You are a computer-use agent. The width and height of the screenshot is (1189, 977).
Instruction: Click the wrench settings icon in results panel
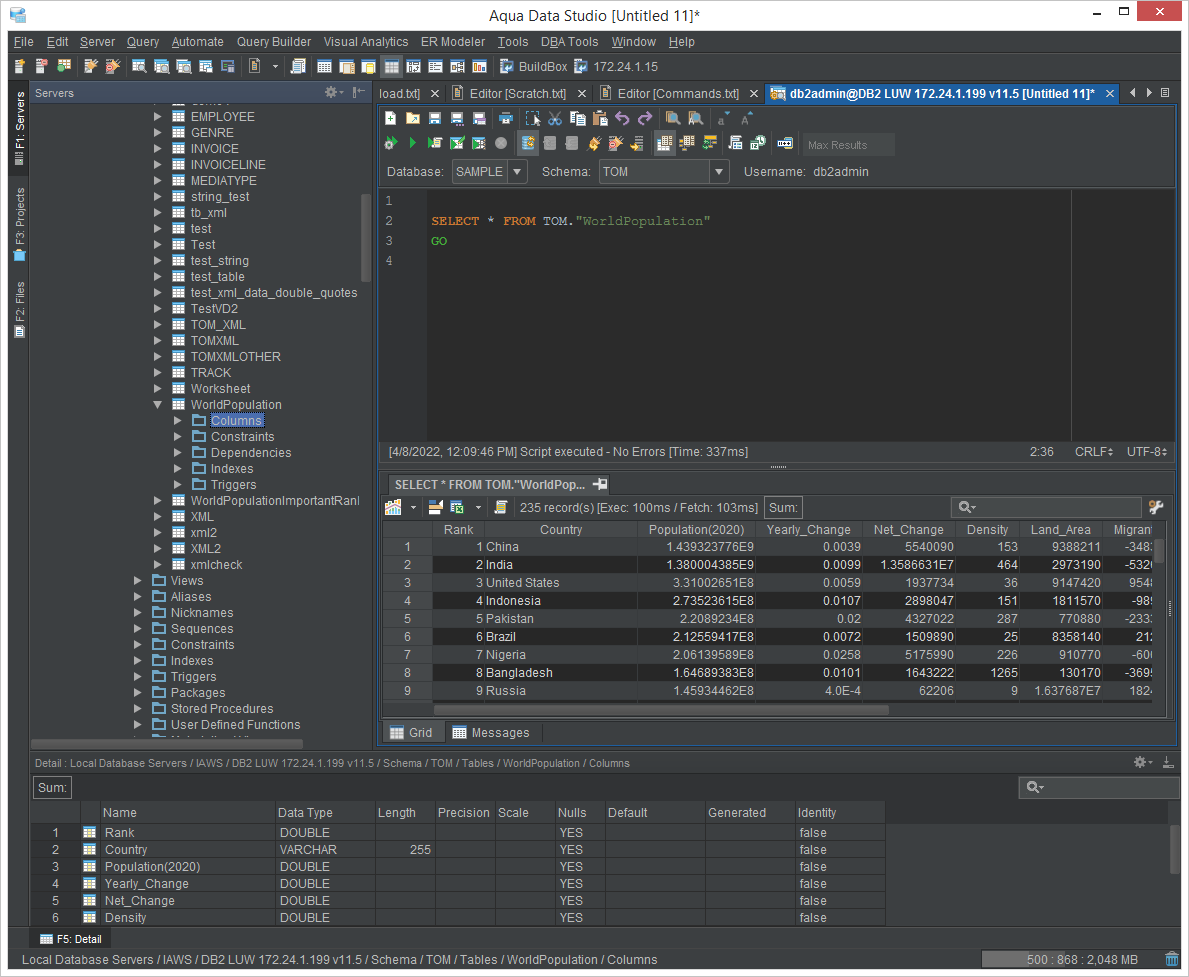(1156, 507)
